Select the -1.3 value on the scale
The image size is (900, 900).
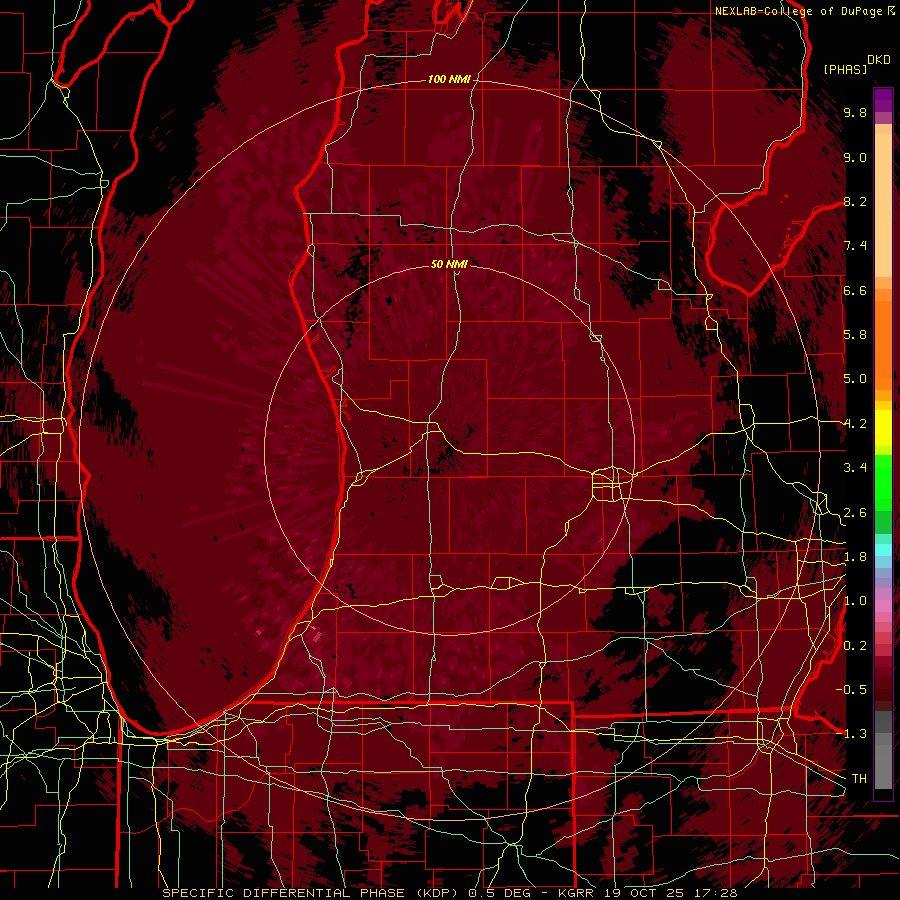(851, 734)
